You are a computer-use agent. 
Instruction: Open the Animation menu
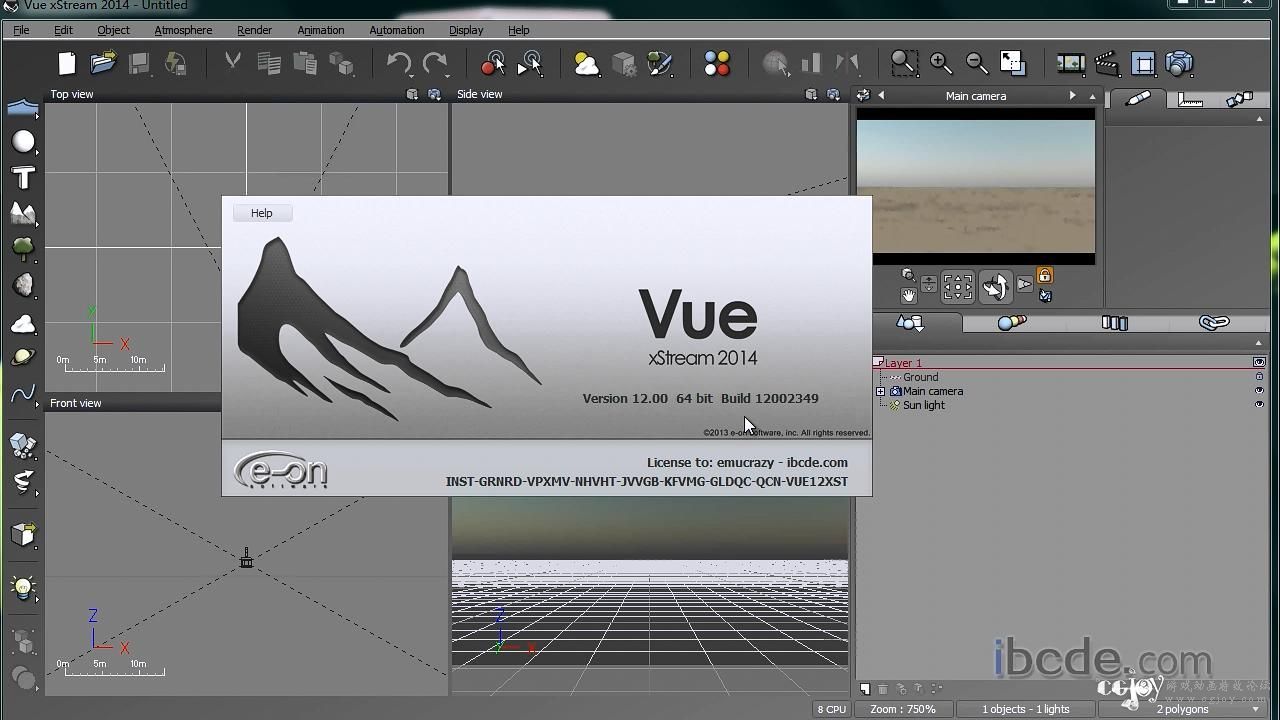[320, 30]
